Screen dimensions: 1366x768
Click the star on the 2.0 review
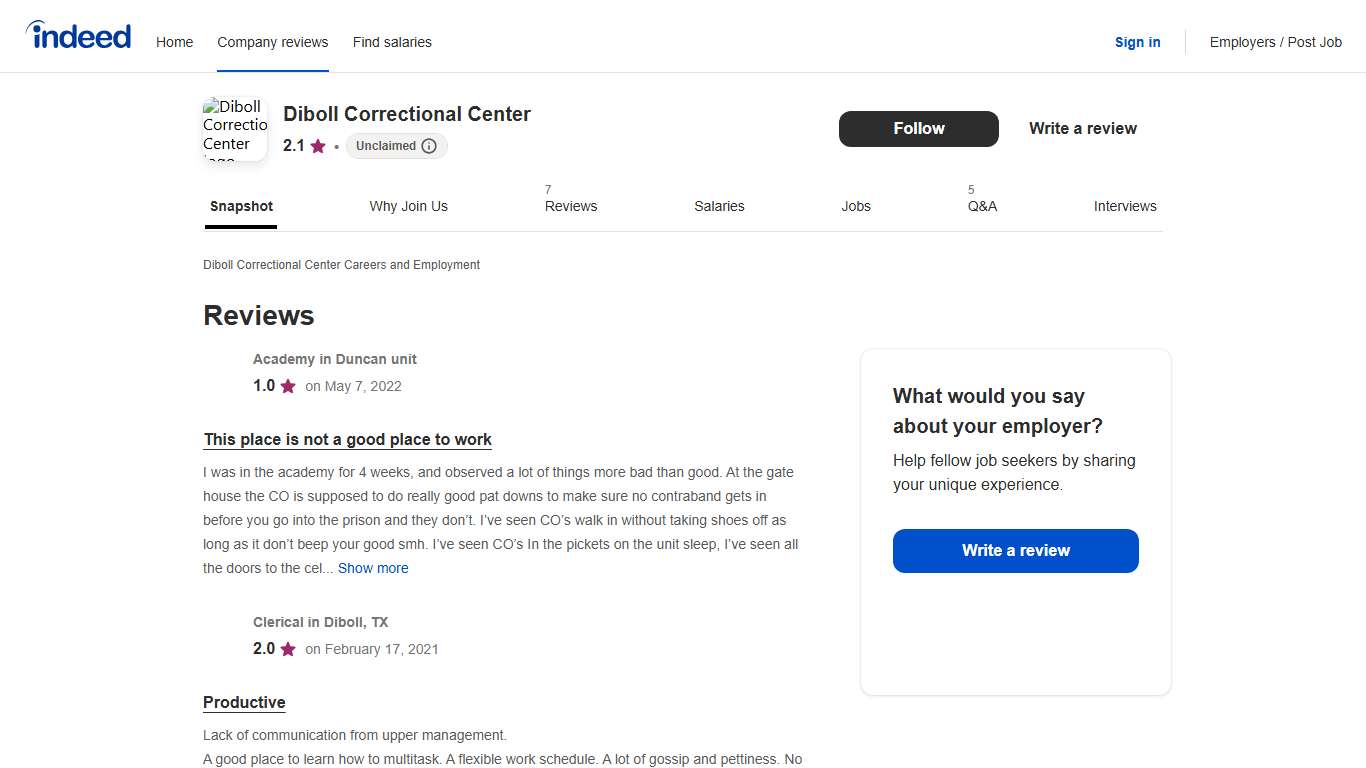coord(288,649)
